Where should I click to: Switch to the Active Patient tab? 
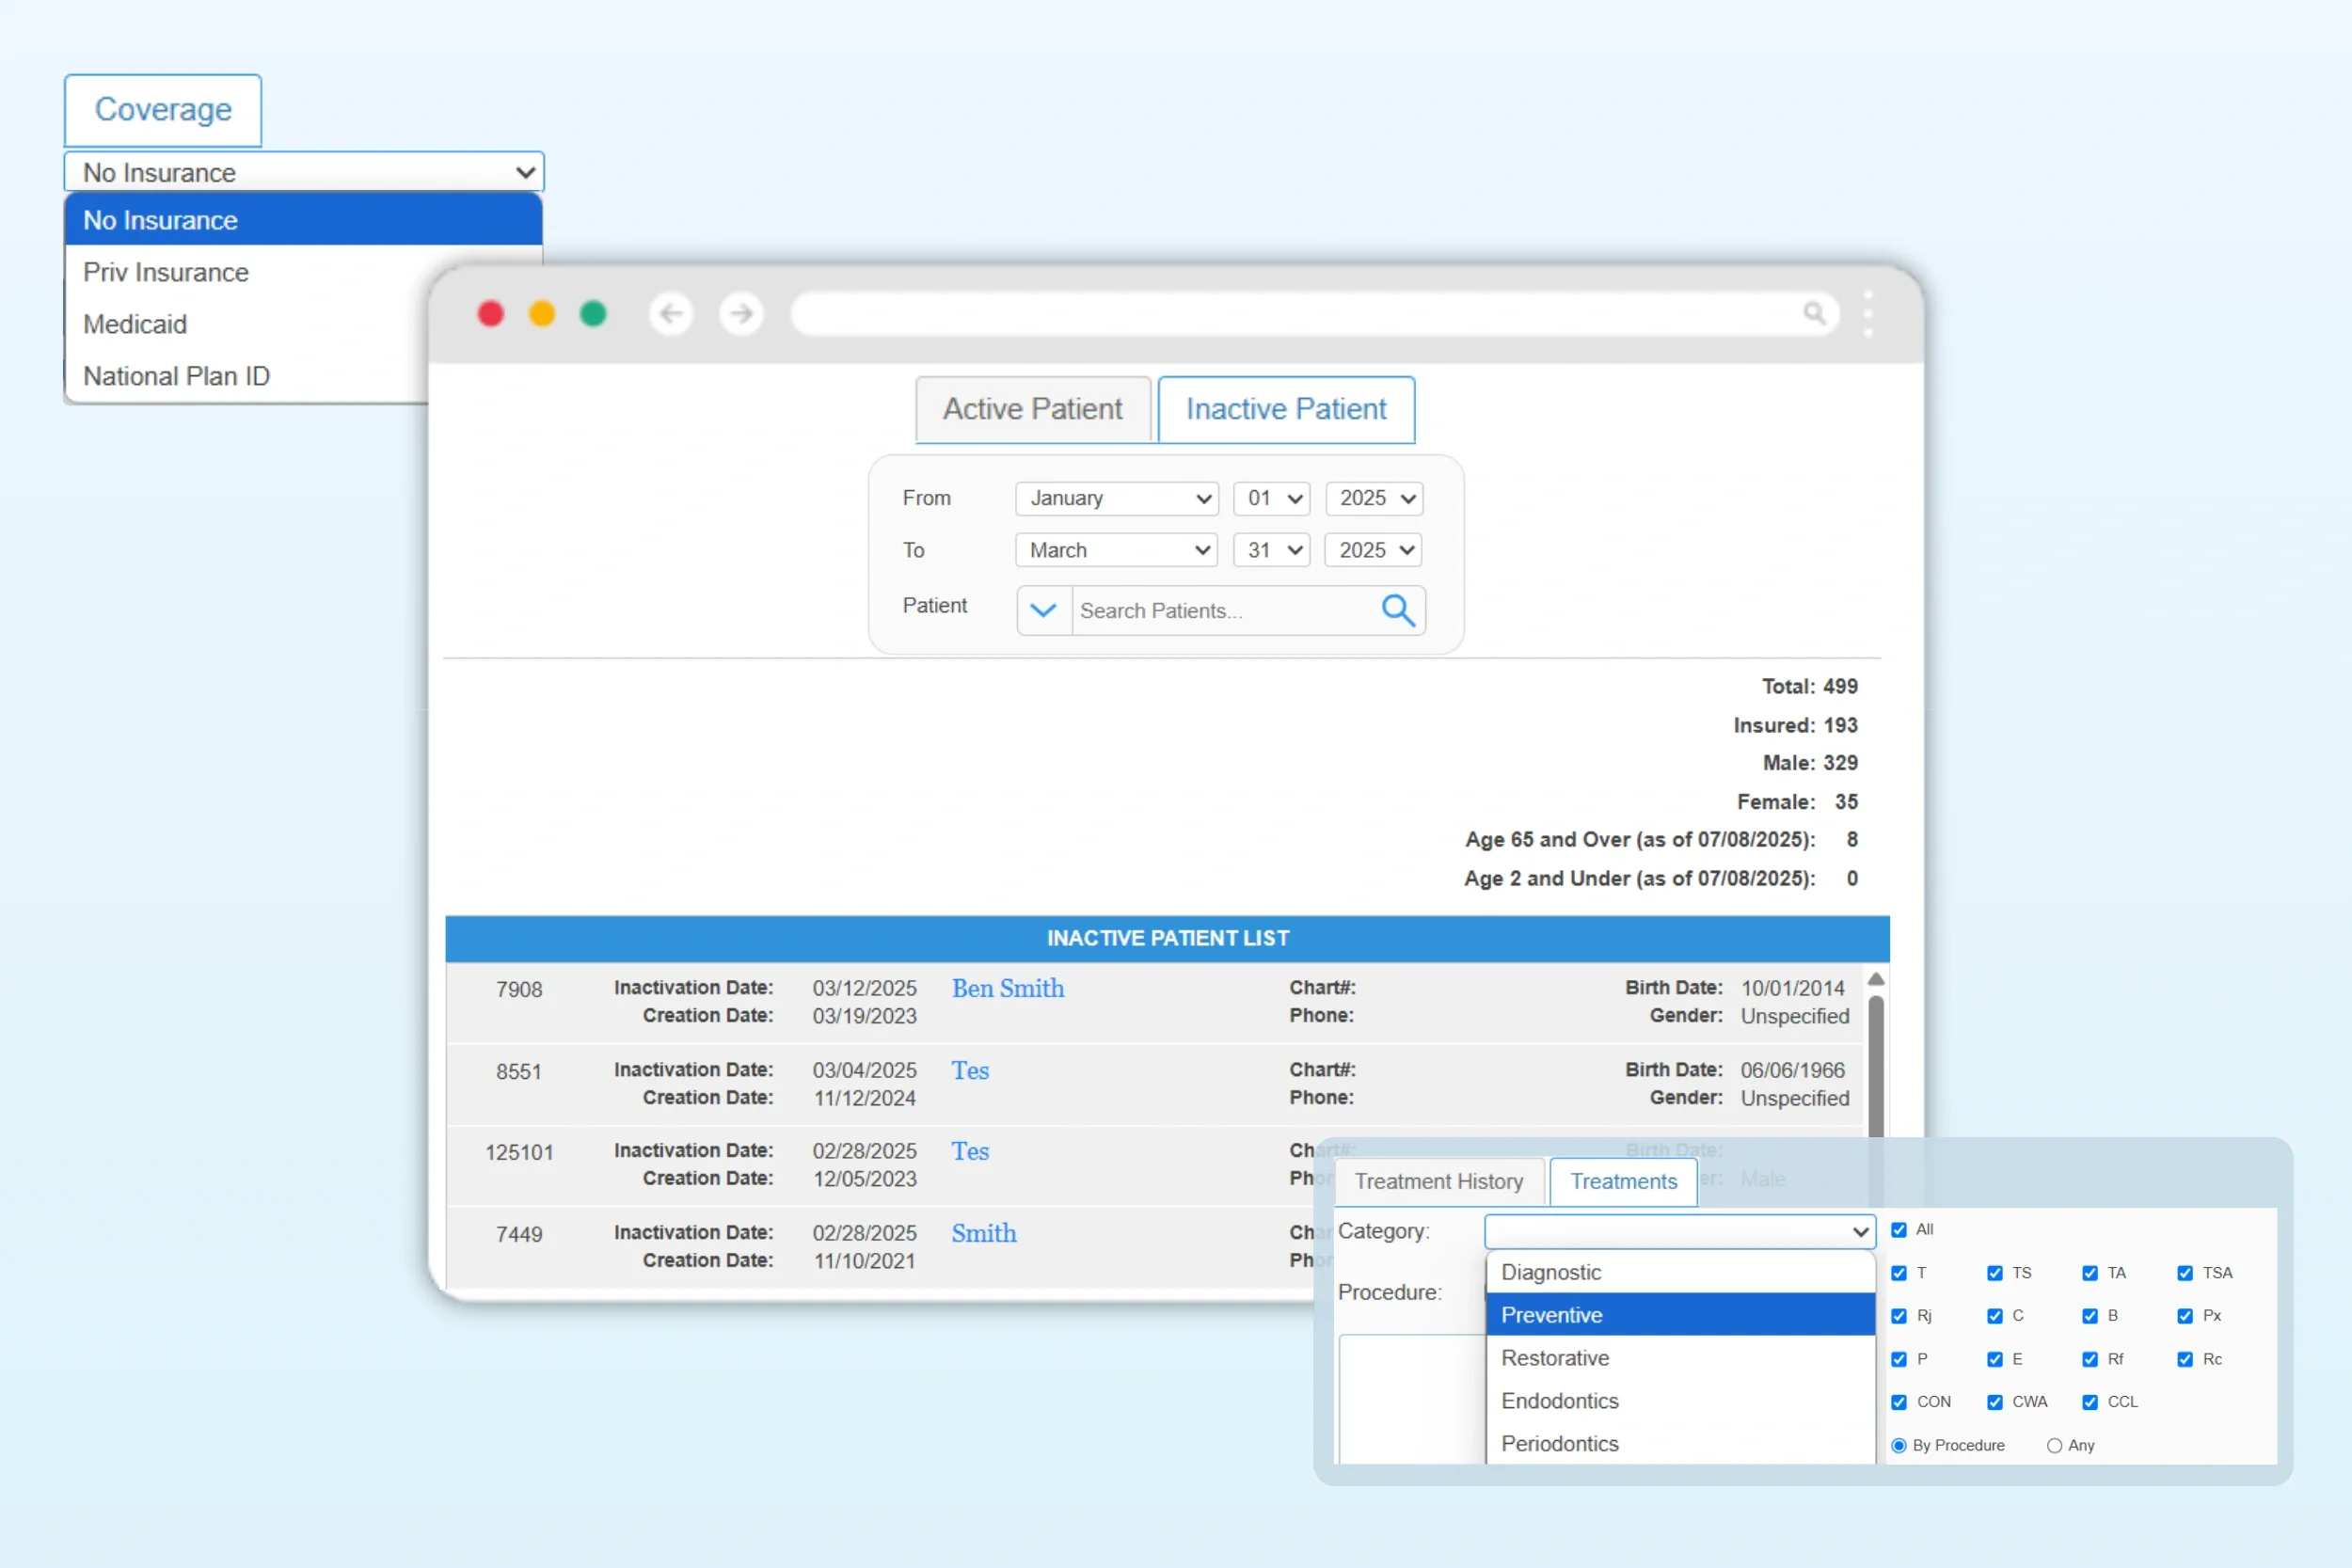1032,409
